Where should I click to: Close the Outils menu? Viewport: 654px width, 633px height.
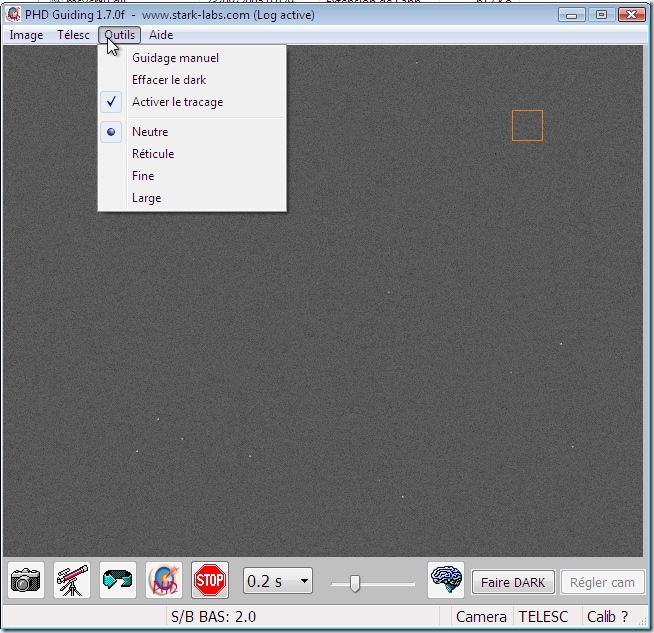[120, 35]
